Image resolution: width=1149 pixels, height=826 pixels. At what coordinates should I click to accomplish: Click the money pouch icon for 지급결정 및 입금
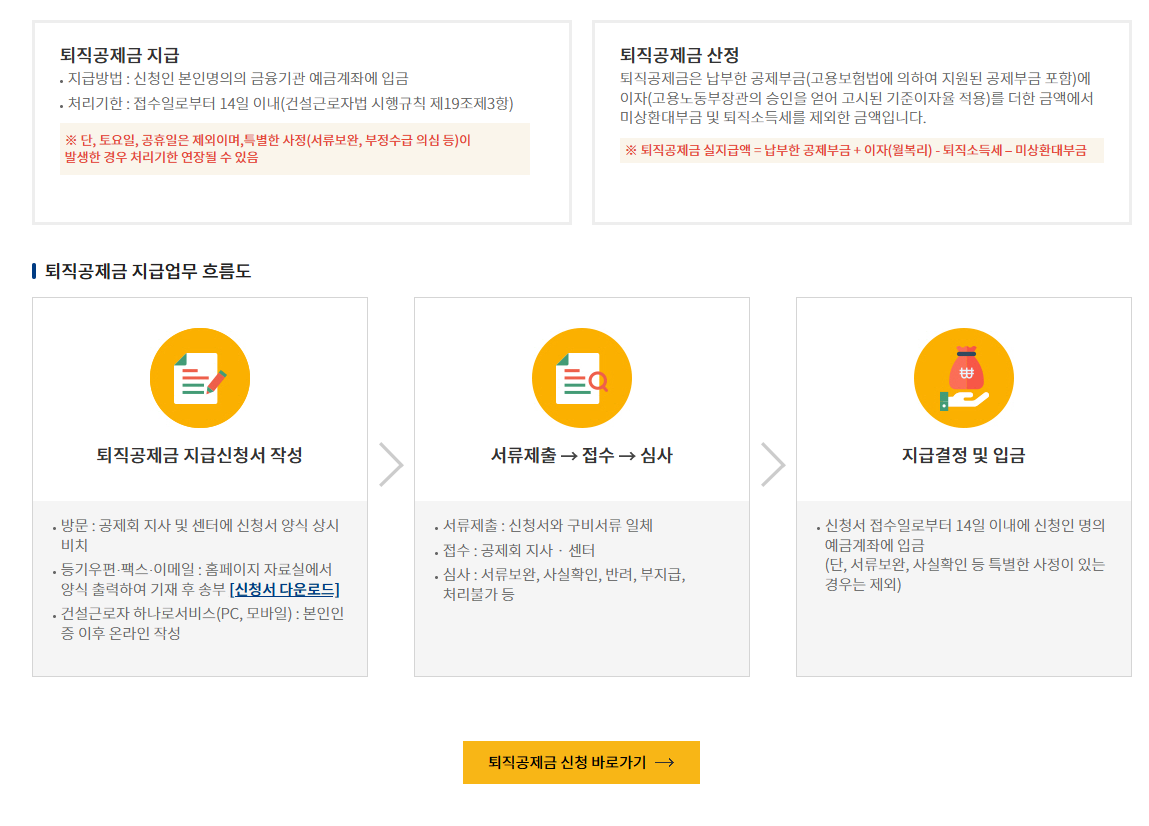[963, 378]
